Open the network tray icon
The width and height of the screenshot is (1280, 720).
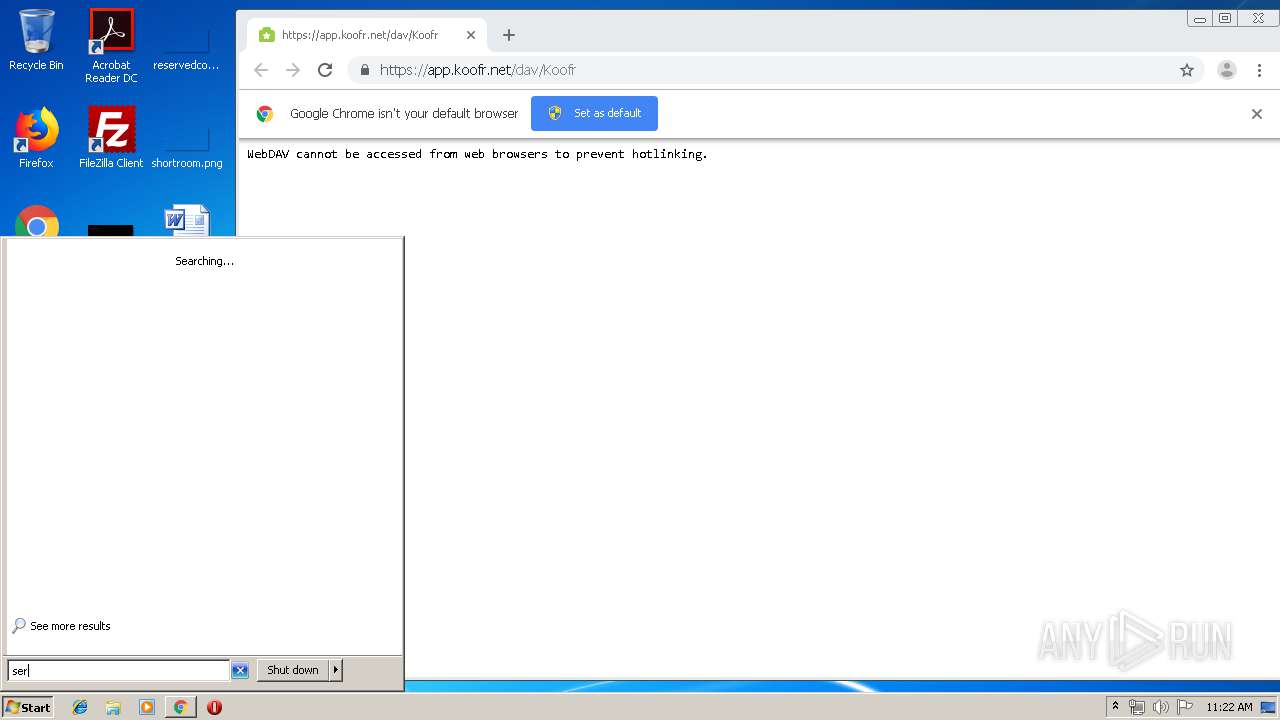[1137, 707]
